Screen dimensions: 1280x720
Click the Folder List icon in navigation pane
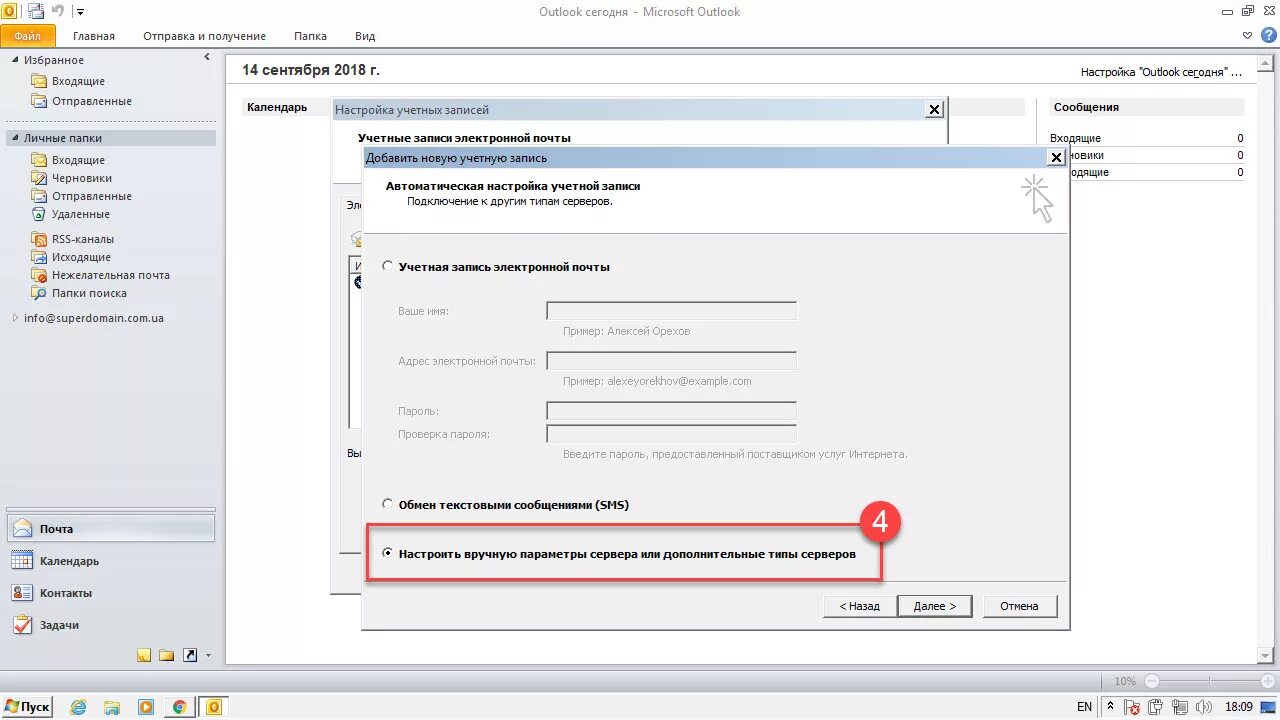click(x=167, y=655)
